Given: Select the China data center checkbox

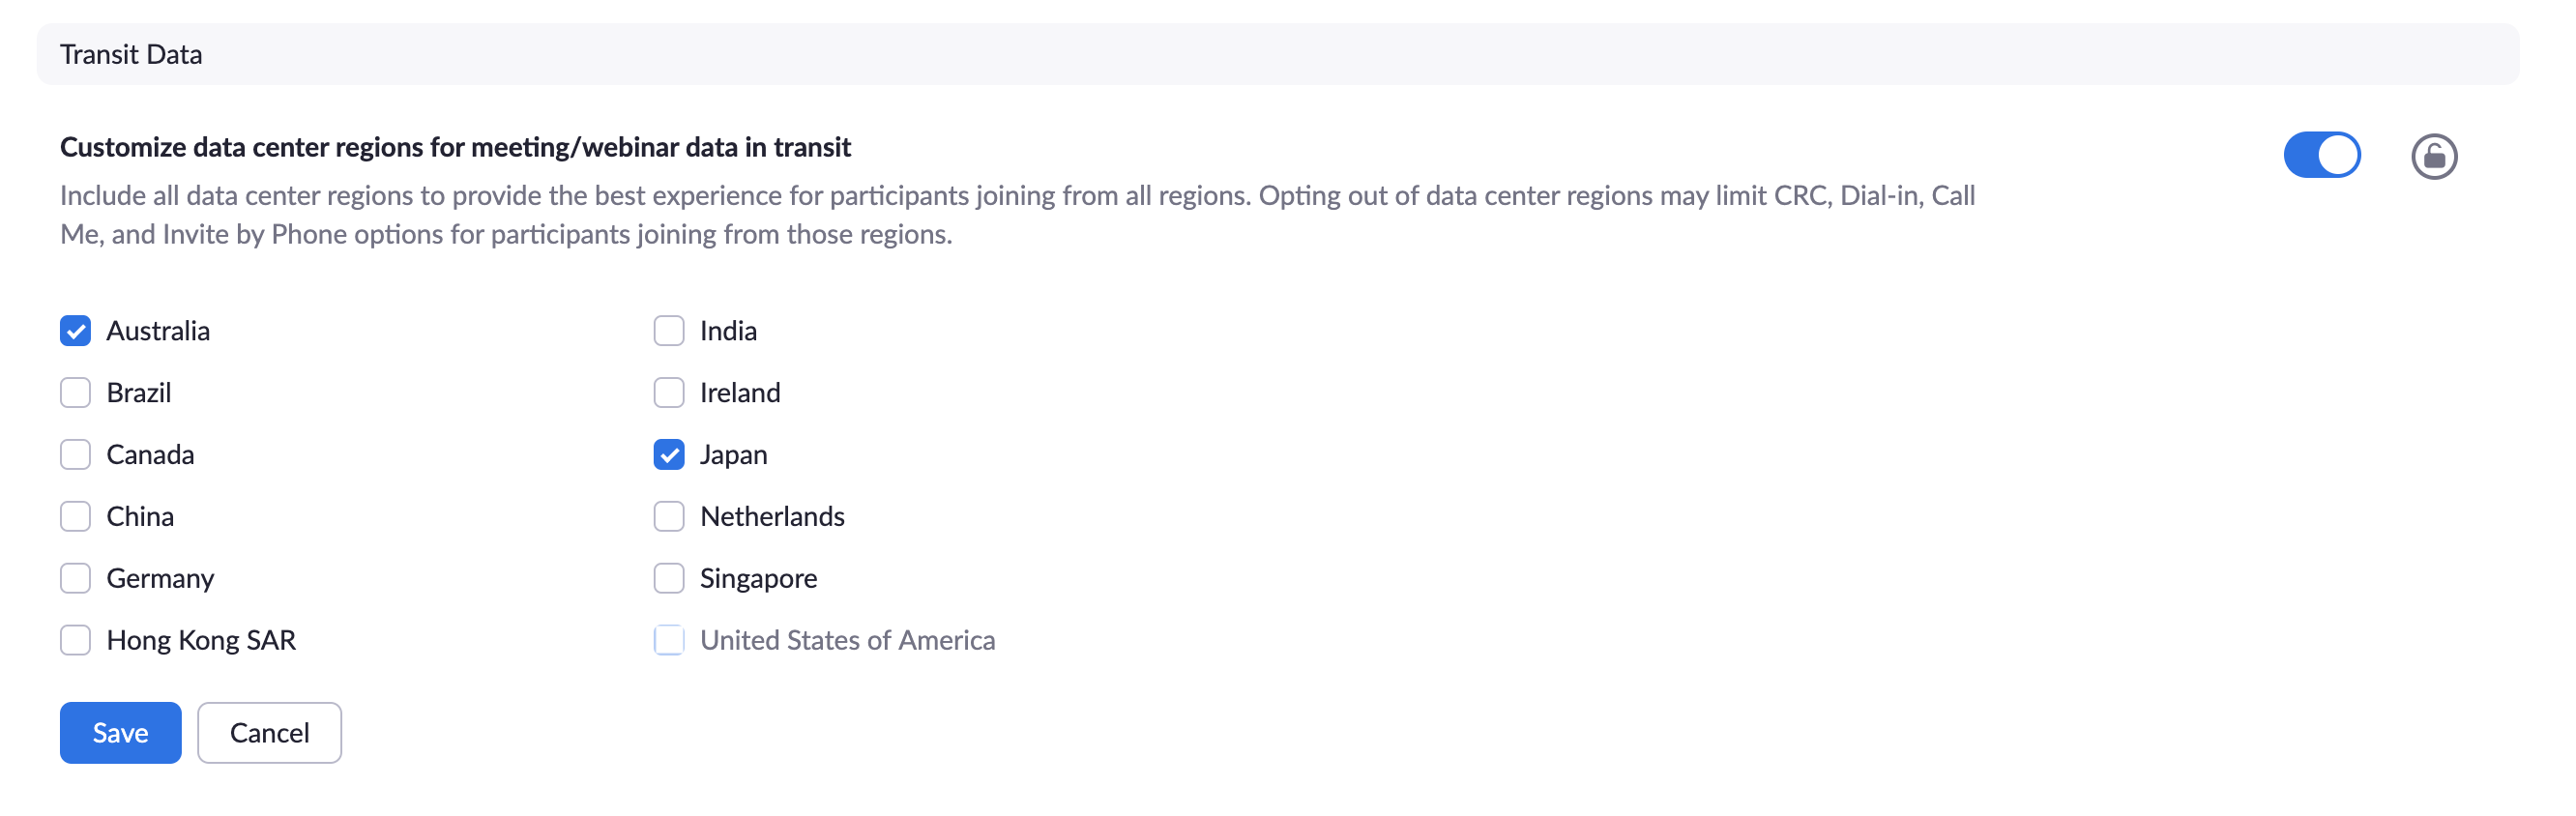Looking at the screenshot, I should click(75, 517).
